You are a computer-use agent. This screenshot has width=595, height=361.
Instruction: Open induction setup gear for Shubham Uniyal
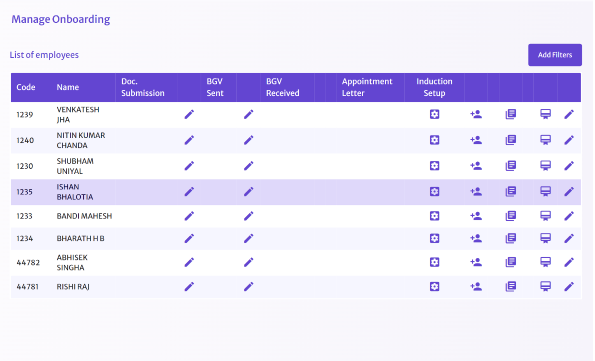tap(434, 166)
